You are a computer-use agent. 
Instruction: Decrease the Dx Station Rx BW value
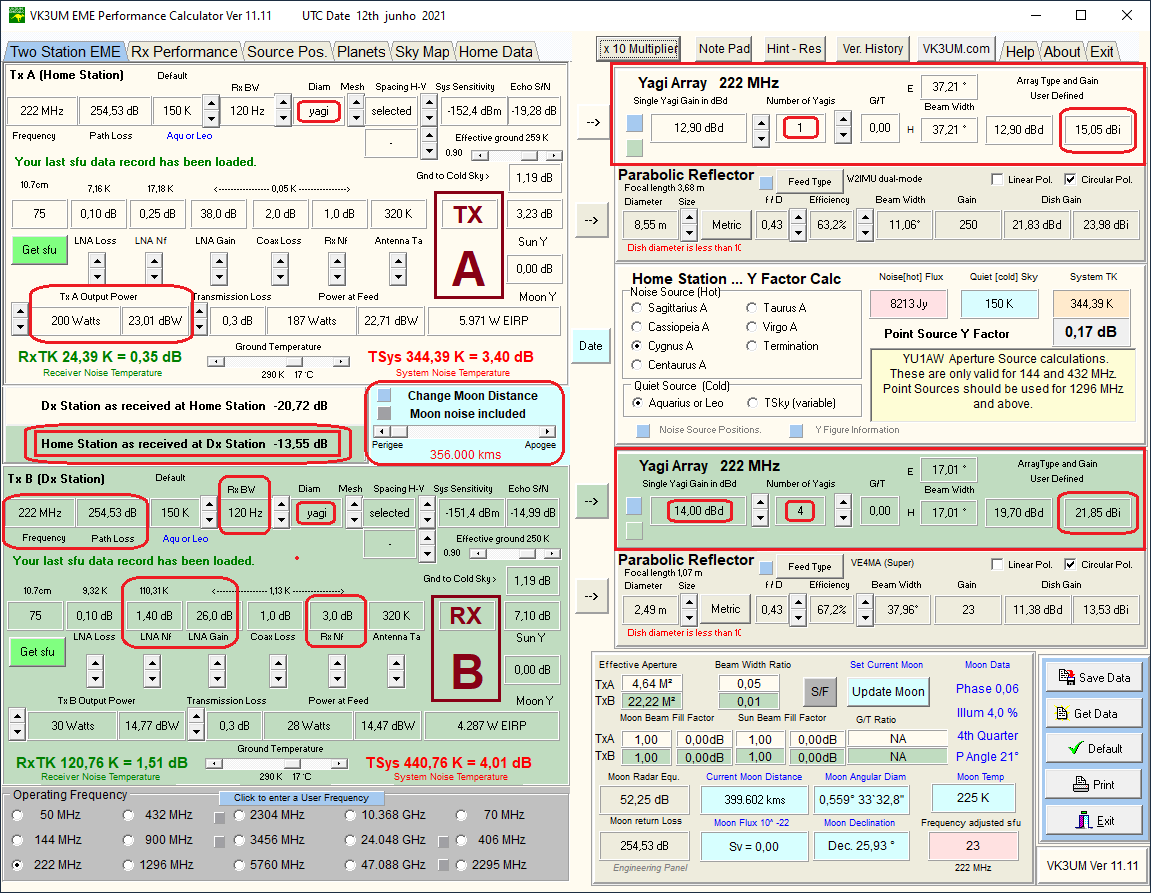pos(283,521)
